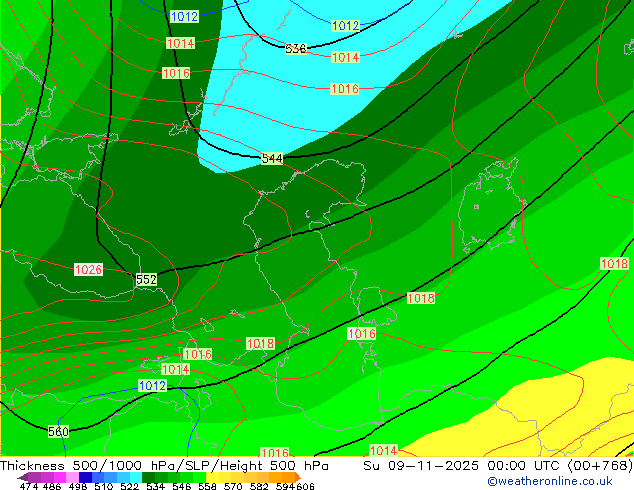Click the 552 height contour label
Viewport: 634px width, 490px height.
coord(146,279)
